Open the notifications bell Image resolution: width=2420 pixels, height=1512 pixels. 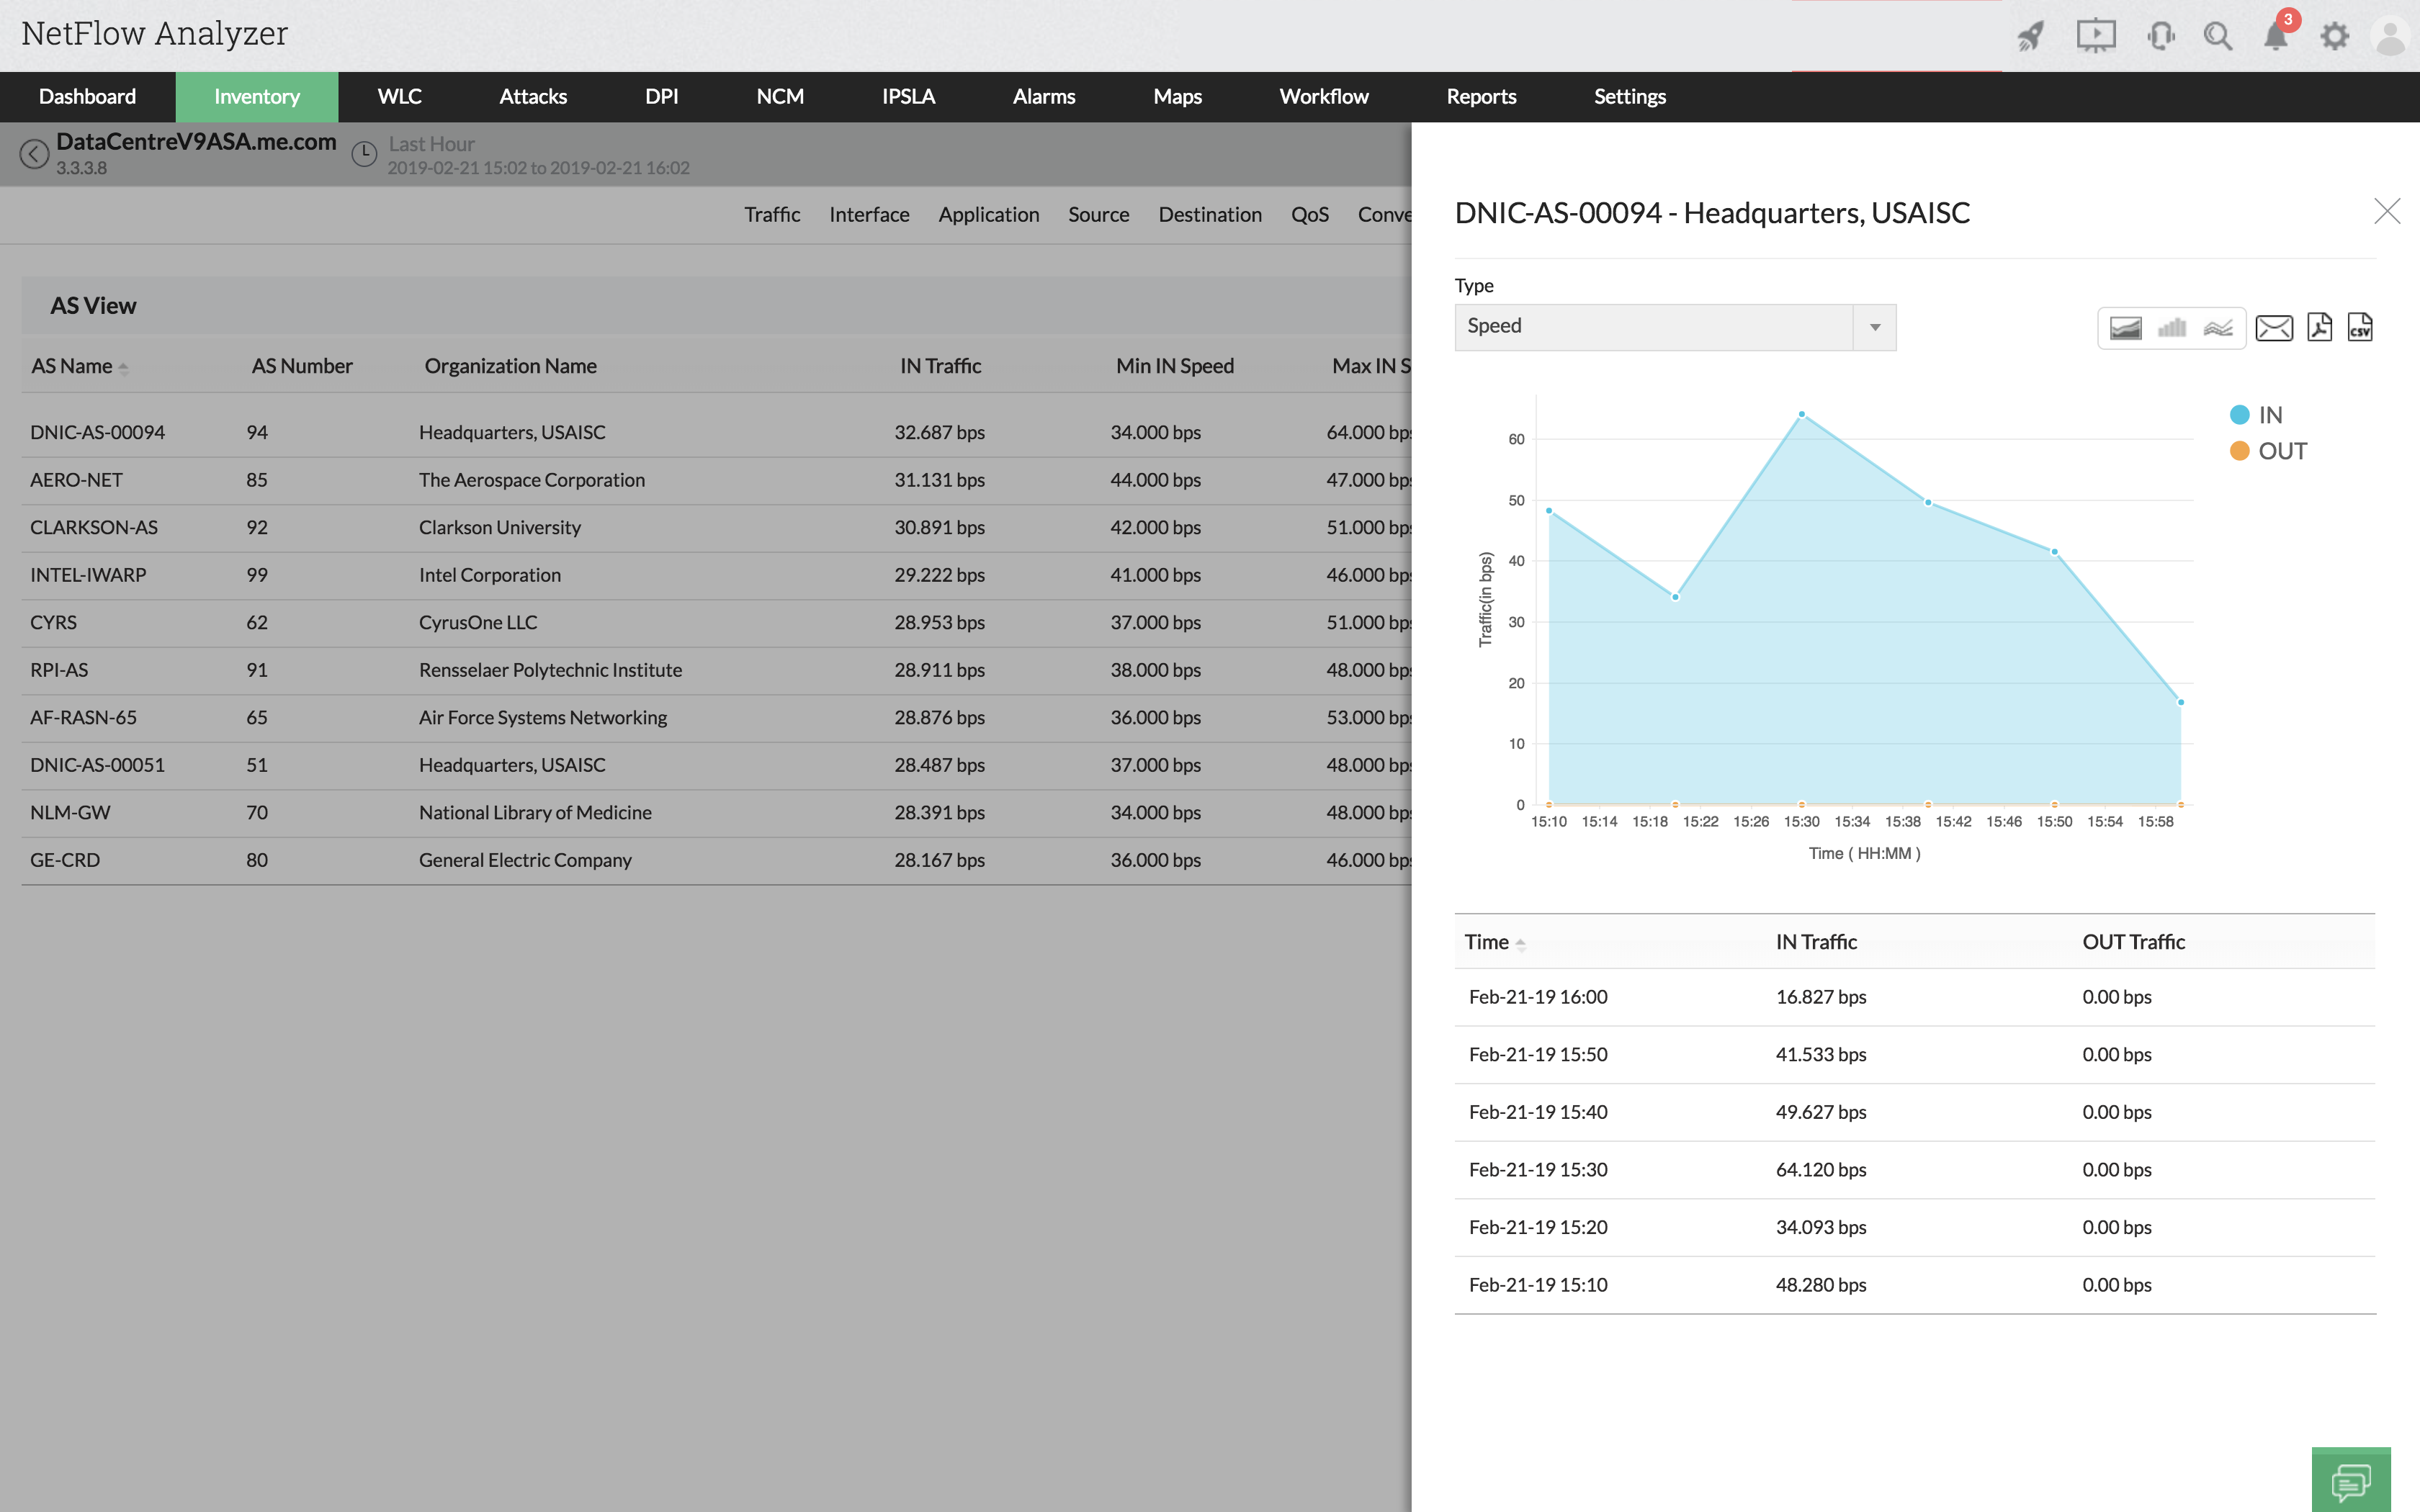tap(2275, 37)
